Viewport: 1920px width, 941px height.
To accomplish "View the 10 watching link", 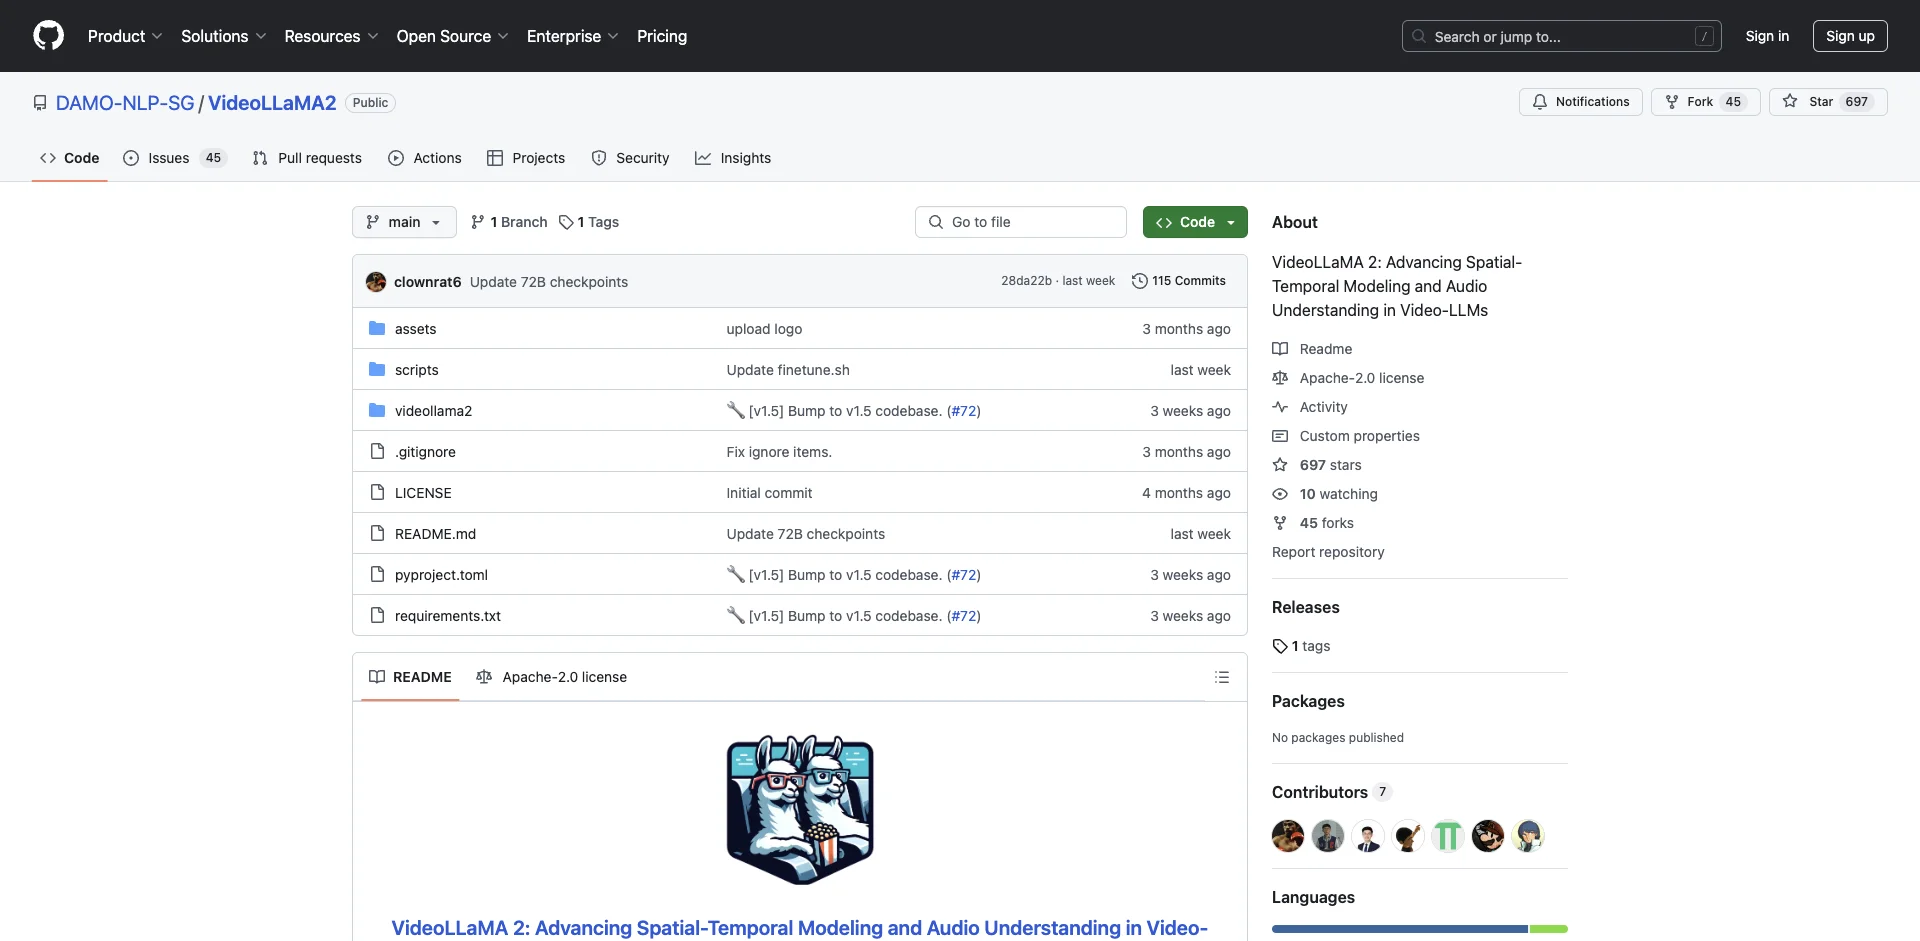I will (1325, 494).
